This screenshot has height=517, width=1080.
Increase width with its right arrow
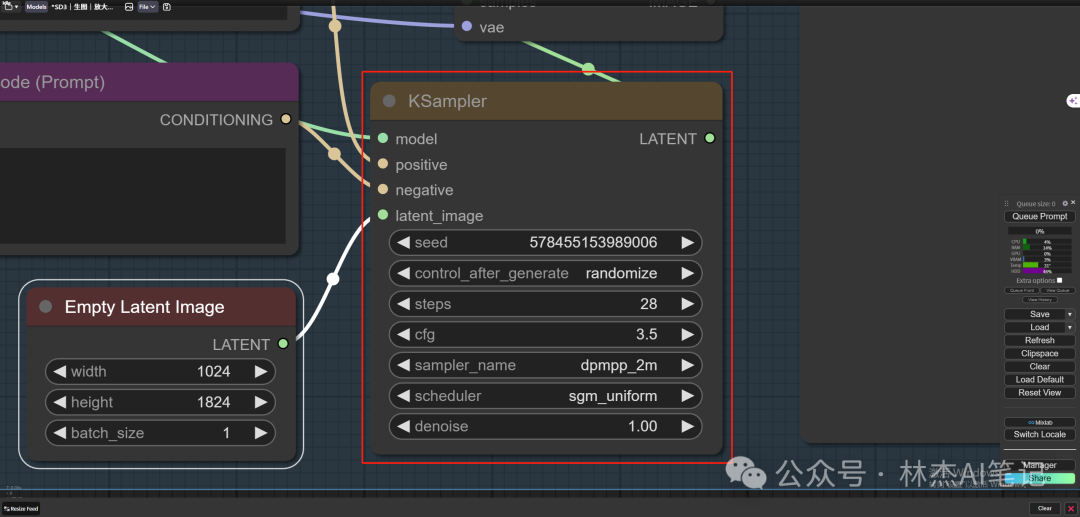tap(260, 372)
